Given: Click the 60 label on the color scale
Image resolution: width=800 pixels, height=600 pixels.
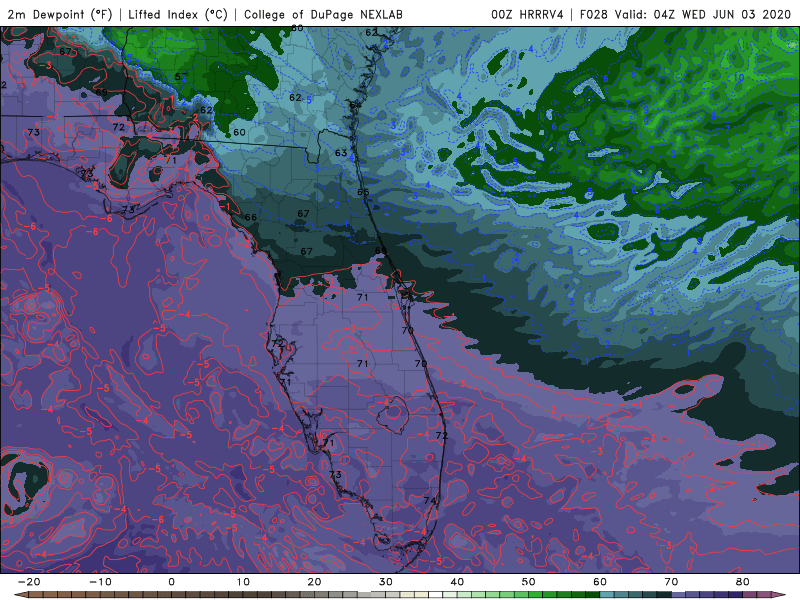Looking at the screenshot, I should [x=600, y=582].
